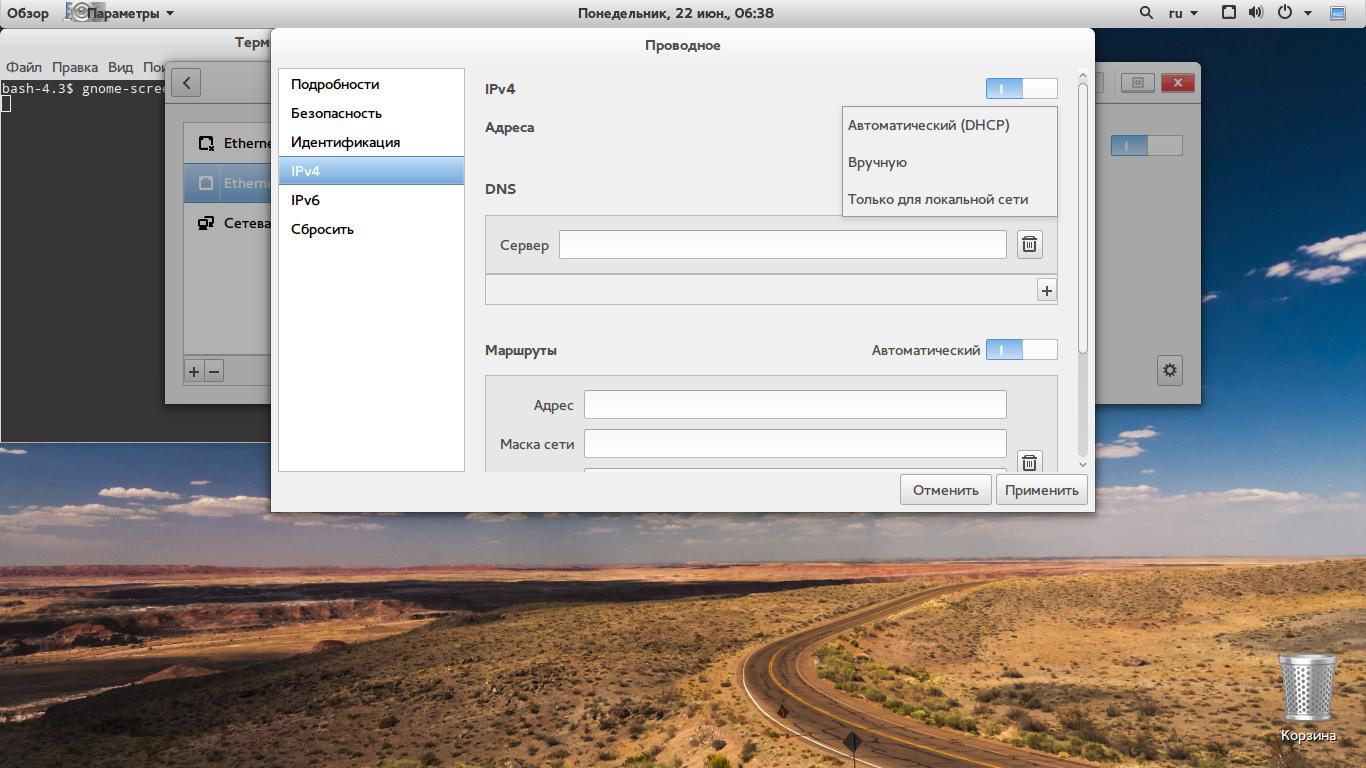Image resolution: width=1366 pixels, height=768 pixels.
Task: Click the two-computers icon beside Сетева
Action: (206, 223)
